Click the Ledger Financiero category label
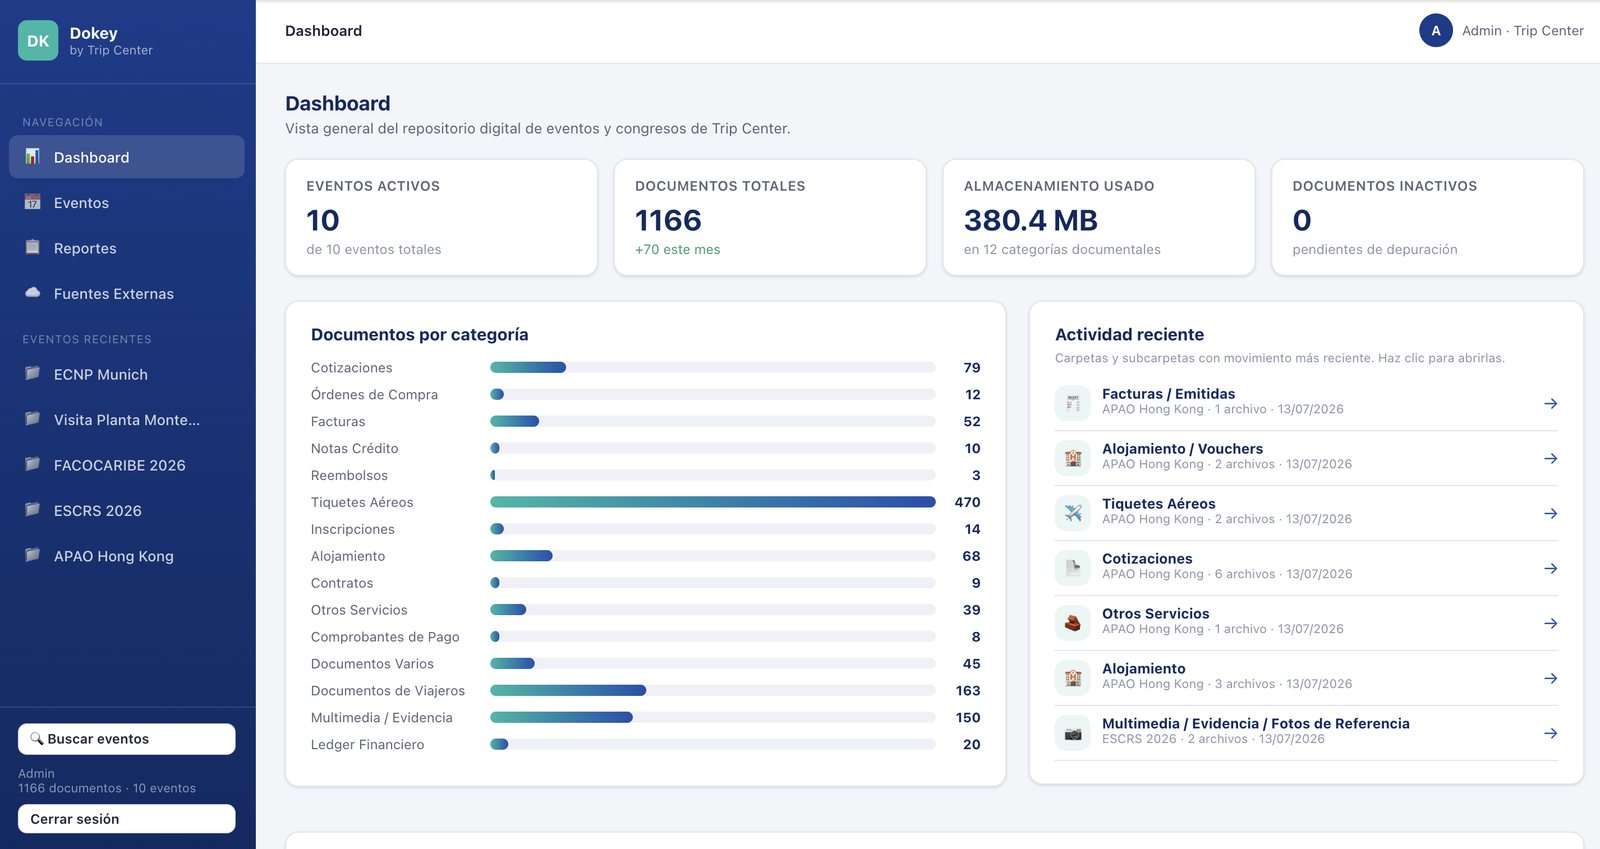The height and width of the screenshot is (849, 1600). pos(367,745)
